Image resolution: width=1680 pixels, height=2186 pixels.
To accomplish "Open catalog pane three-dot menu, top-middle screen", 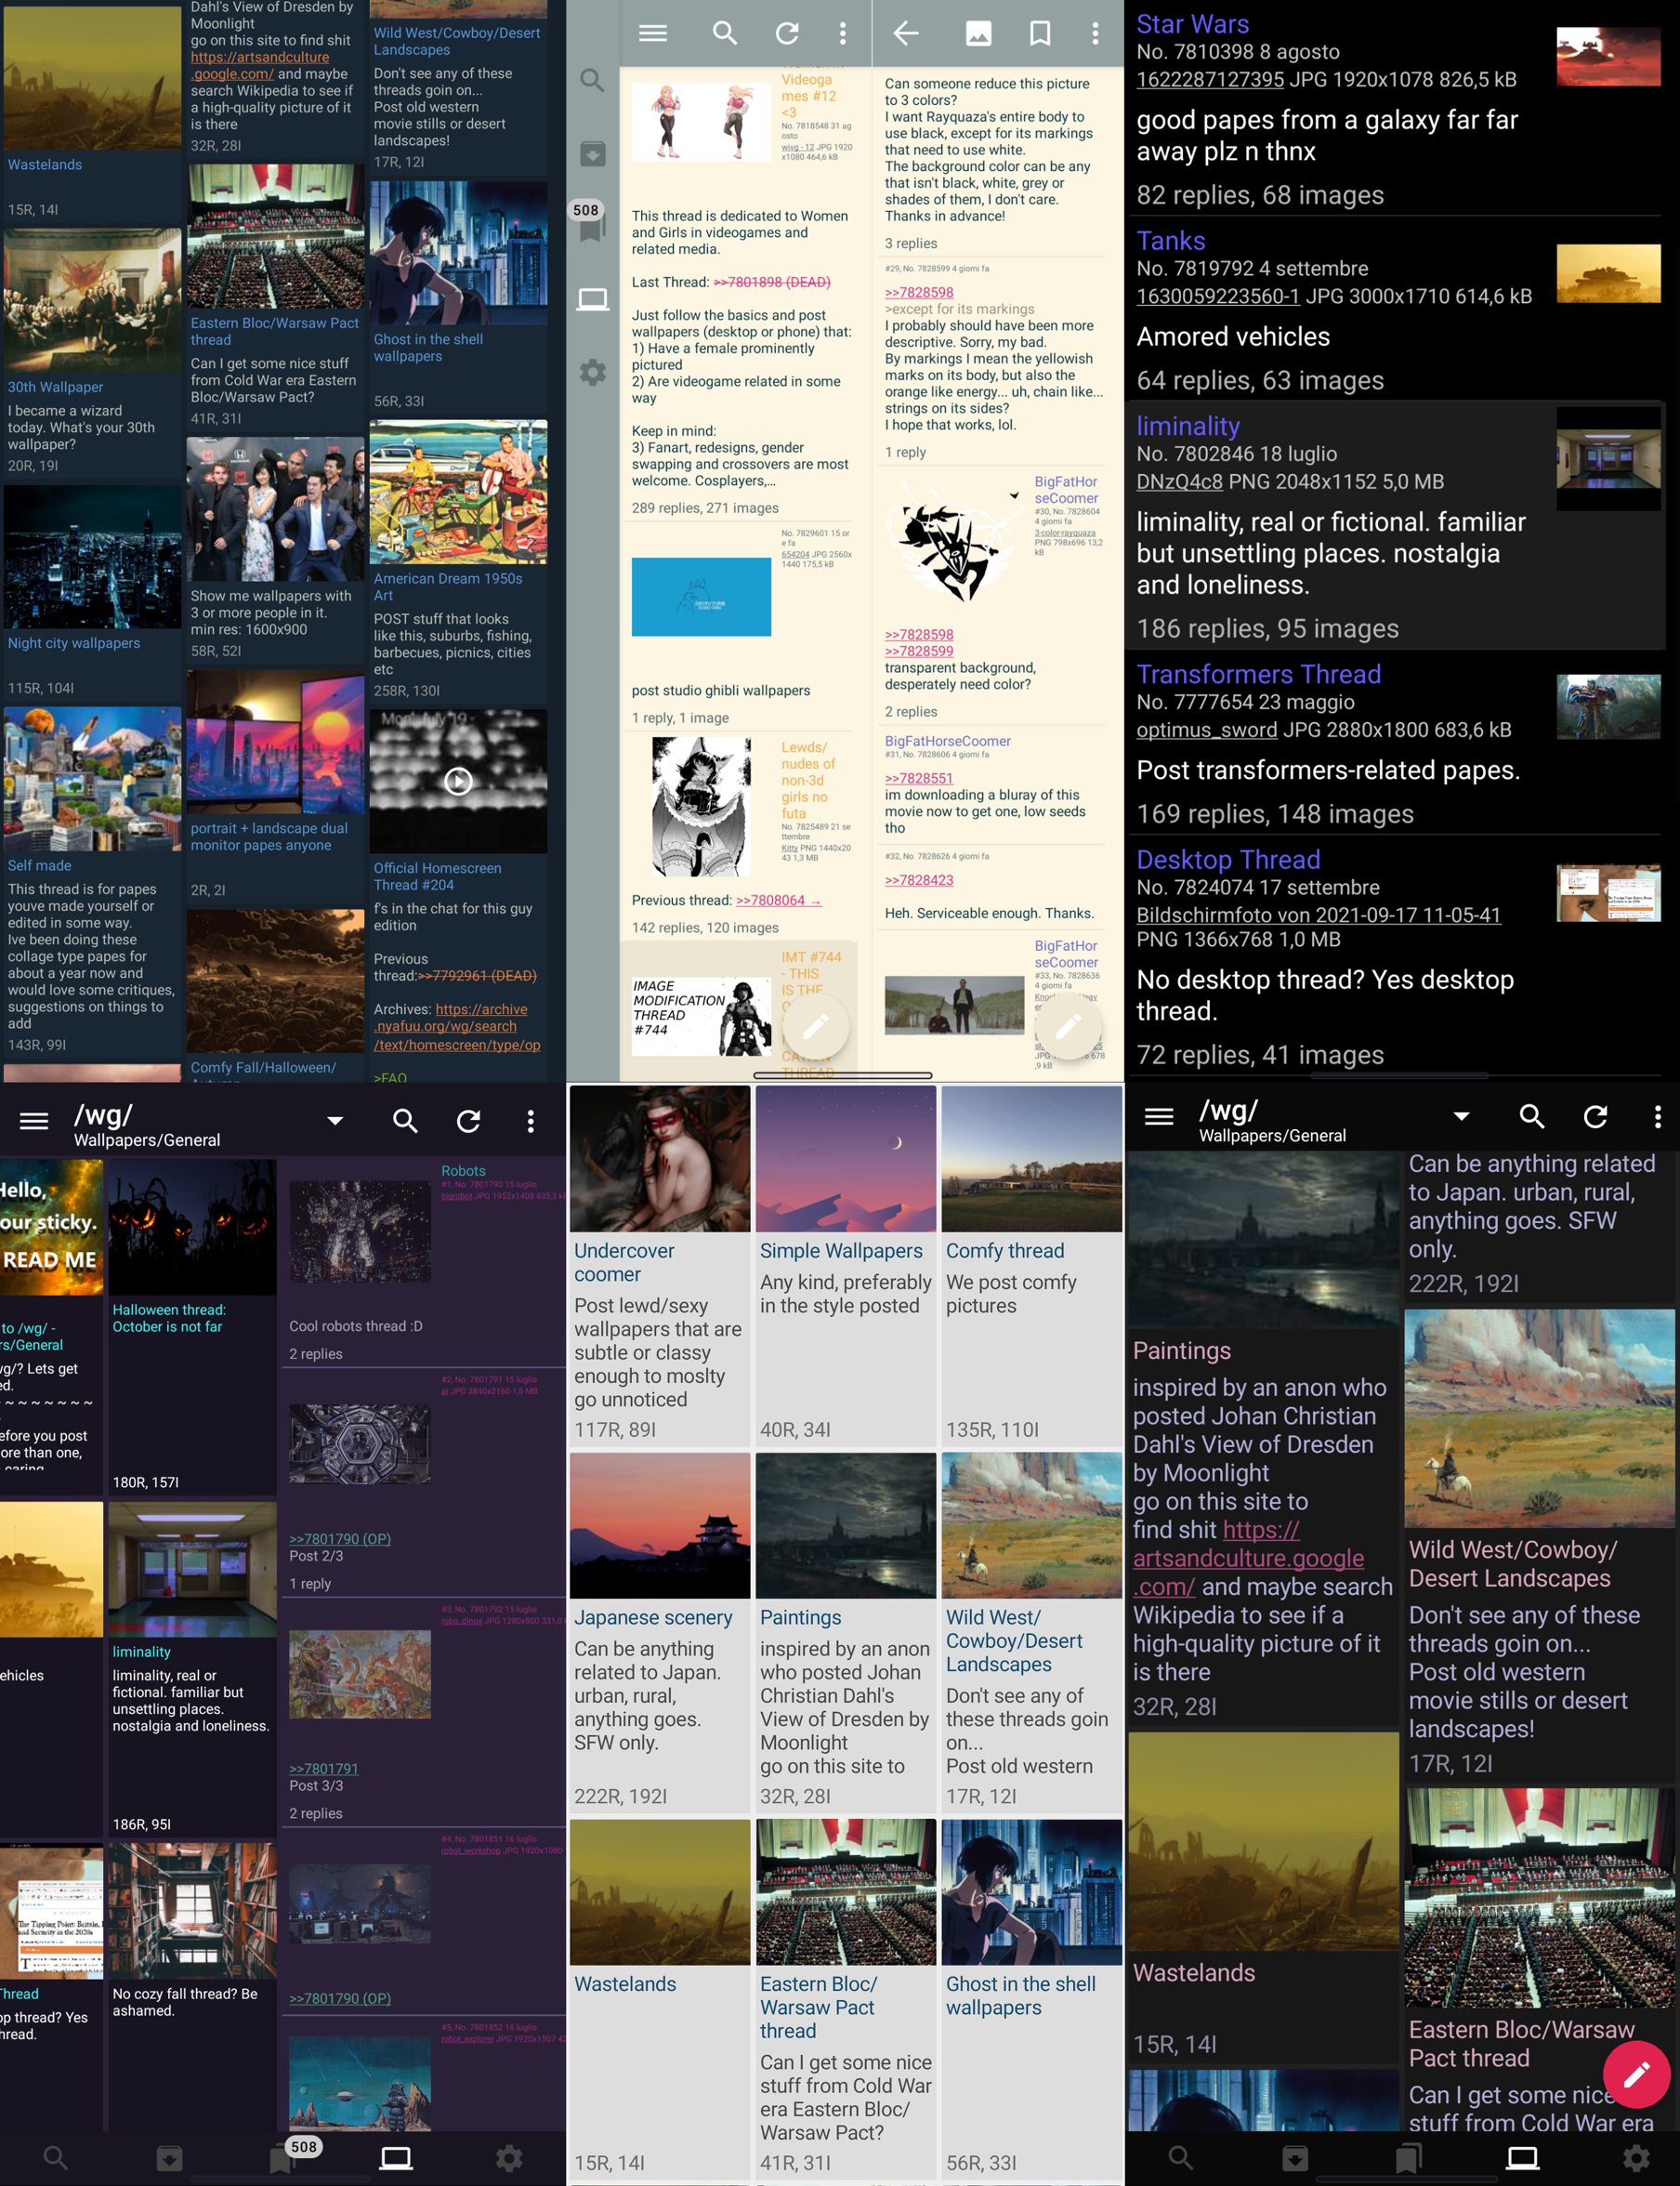I will [x=843, y=33].
